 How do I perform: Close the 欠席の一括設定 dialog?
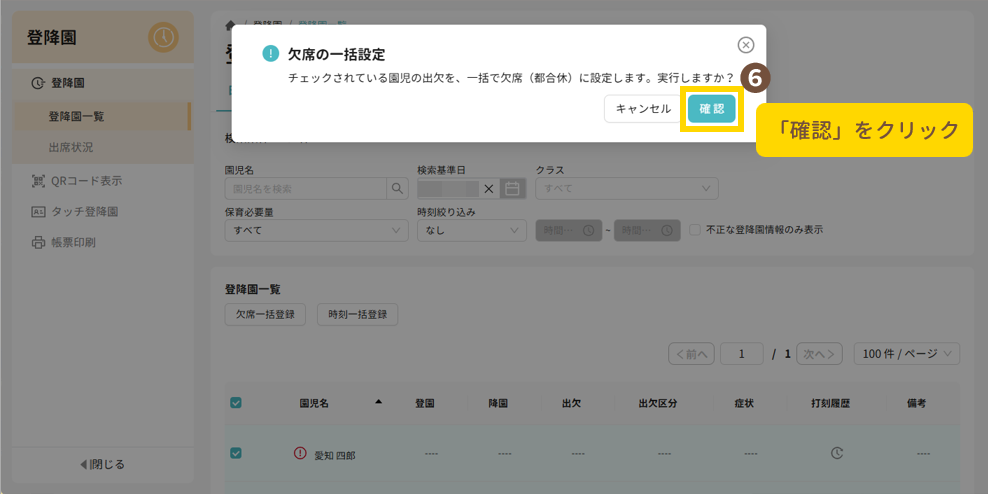[745, 45]
